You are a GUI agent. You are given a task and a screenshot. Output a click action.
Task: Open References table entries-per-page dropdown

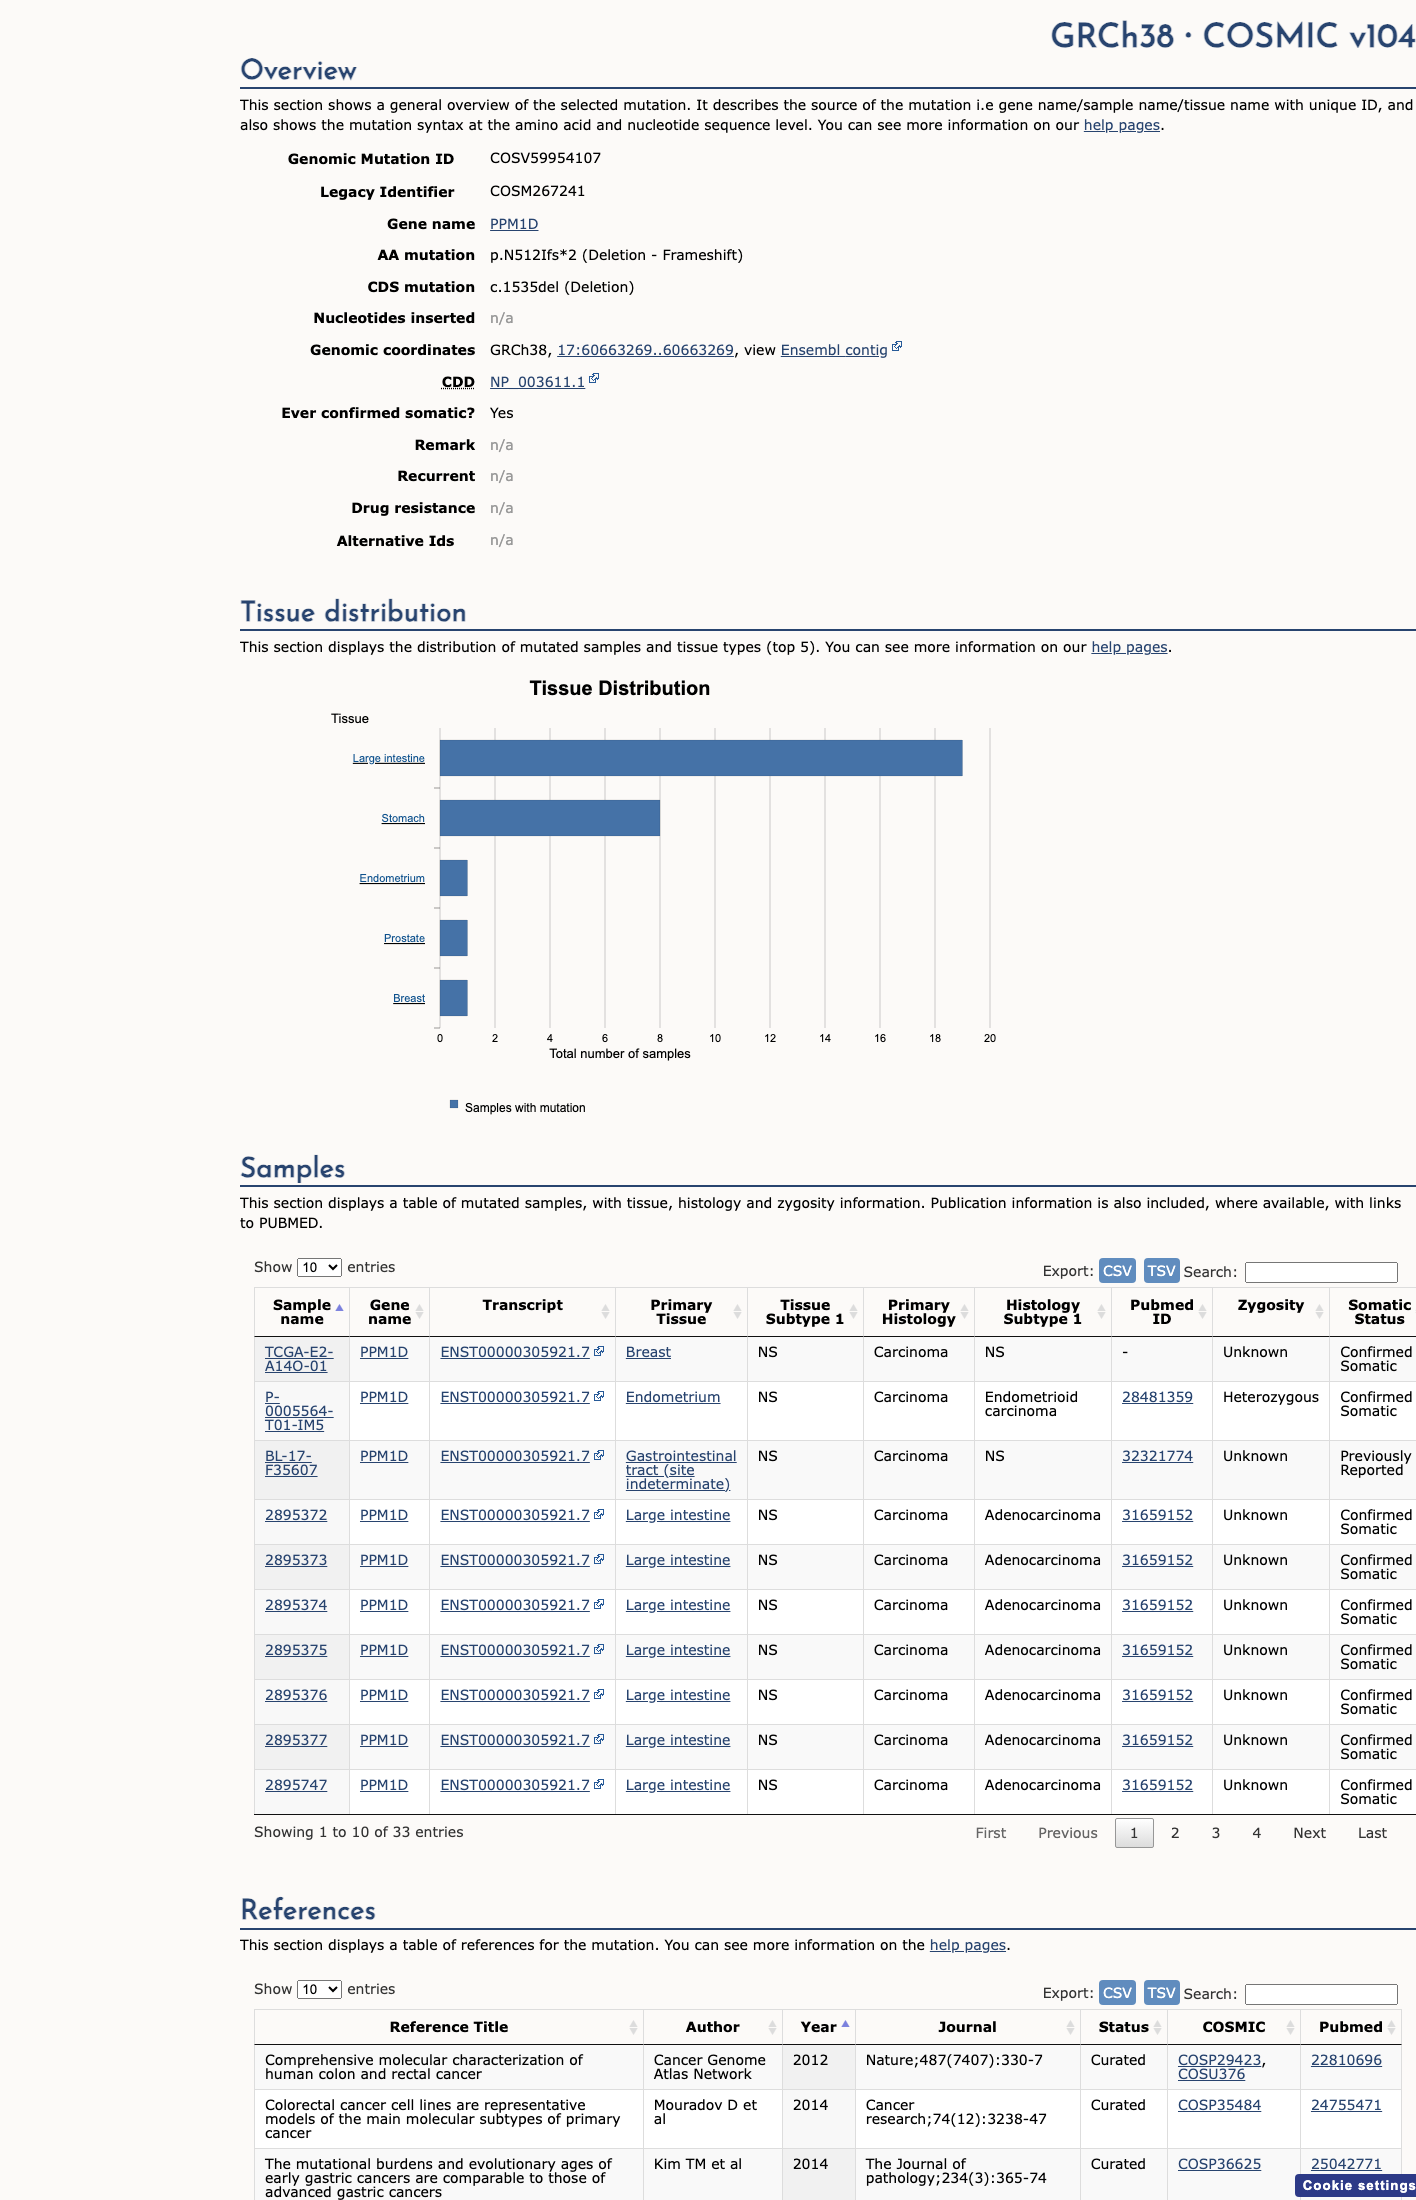(x=319, y=1989)
